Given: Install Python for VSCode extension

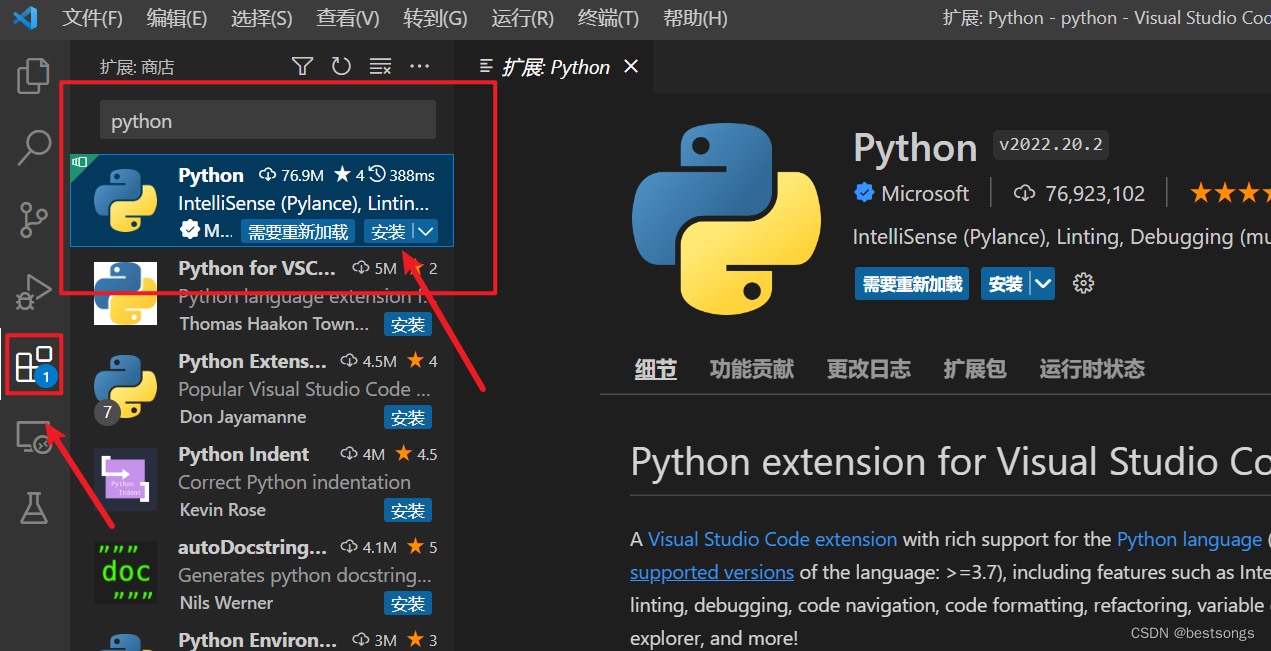Looking at the screenshot, I should click(x=408, y=325).
